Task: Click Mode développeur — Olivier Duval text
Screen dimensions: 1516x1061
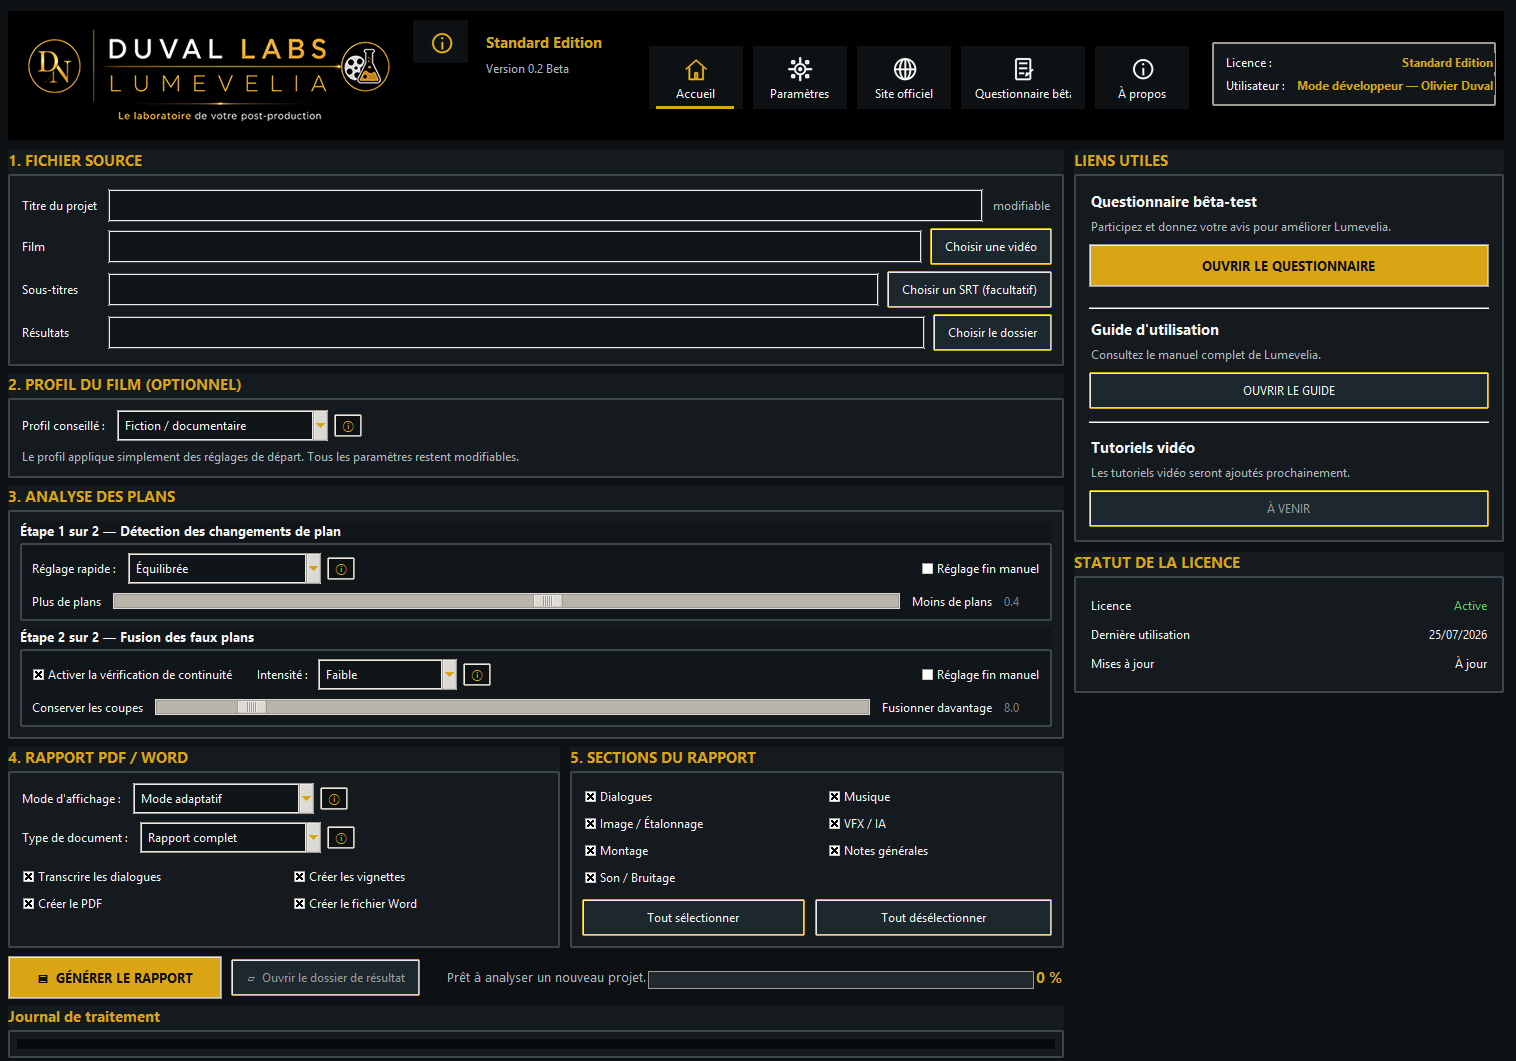Action: click(1395, 86)
